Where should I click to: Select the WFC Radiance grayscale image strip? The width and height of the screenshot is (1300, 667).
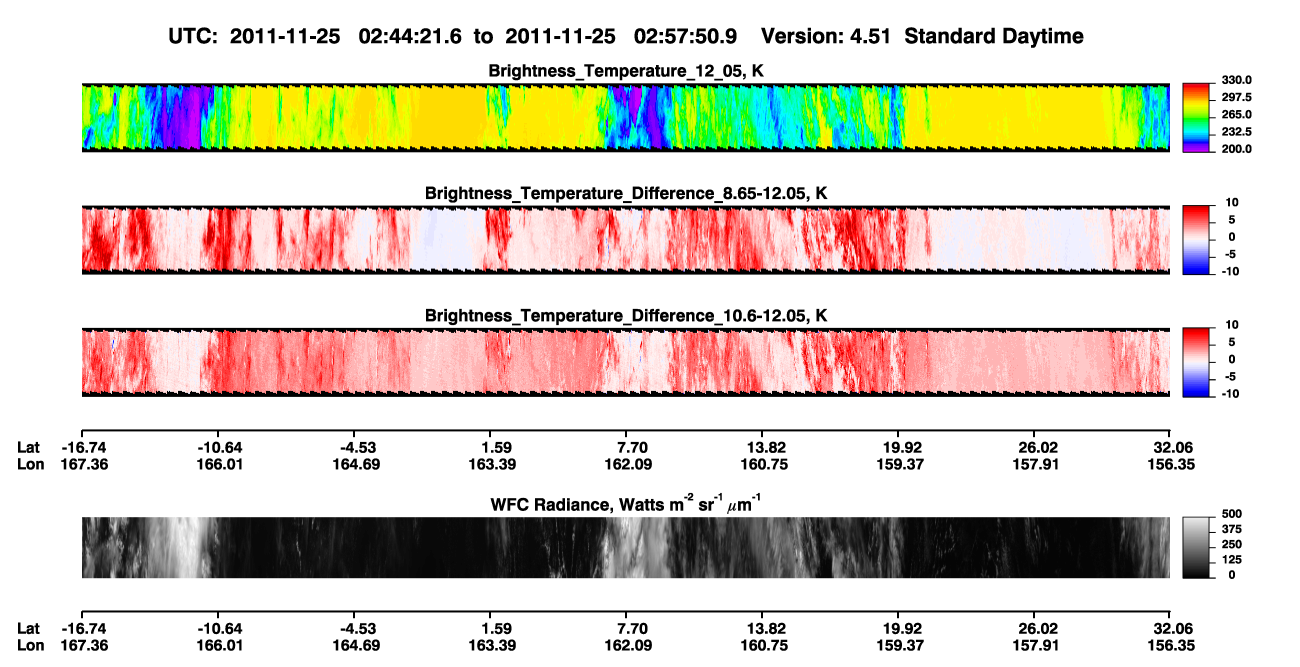click(625, 547)
